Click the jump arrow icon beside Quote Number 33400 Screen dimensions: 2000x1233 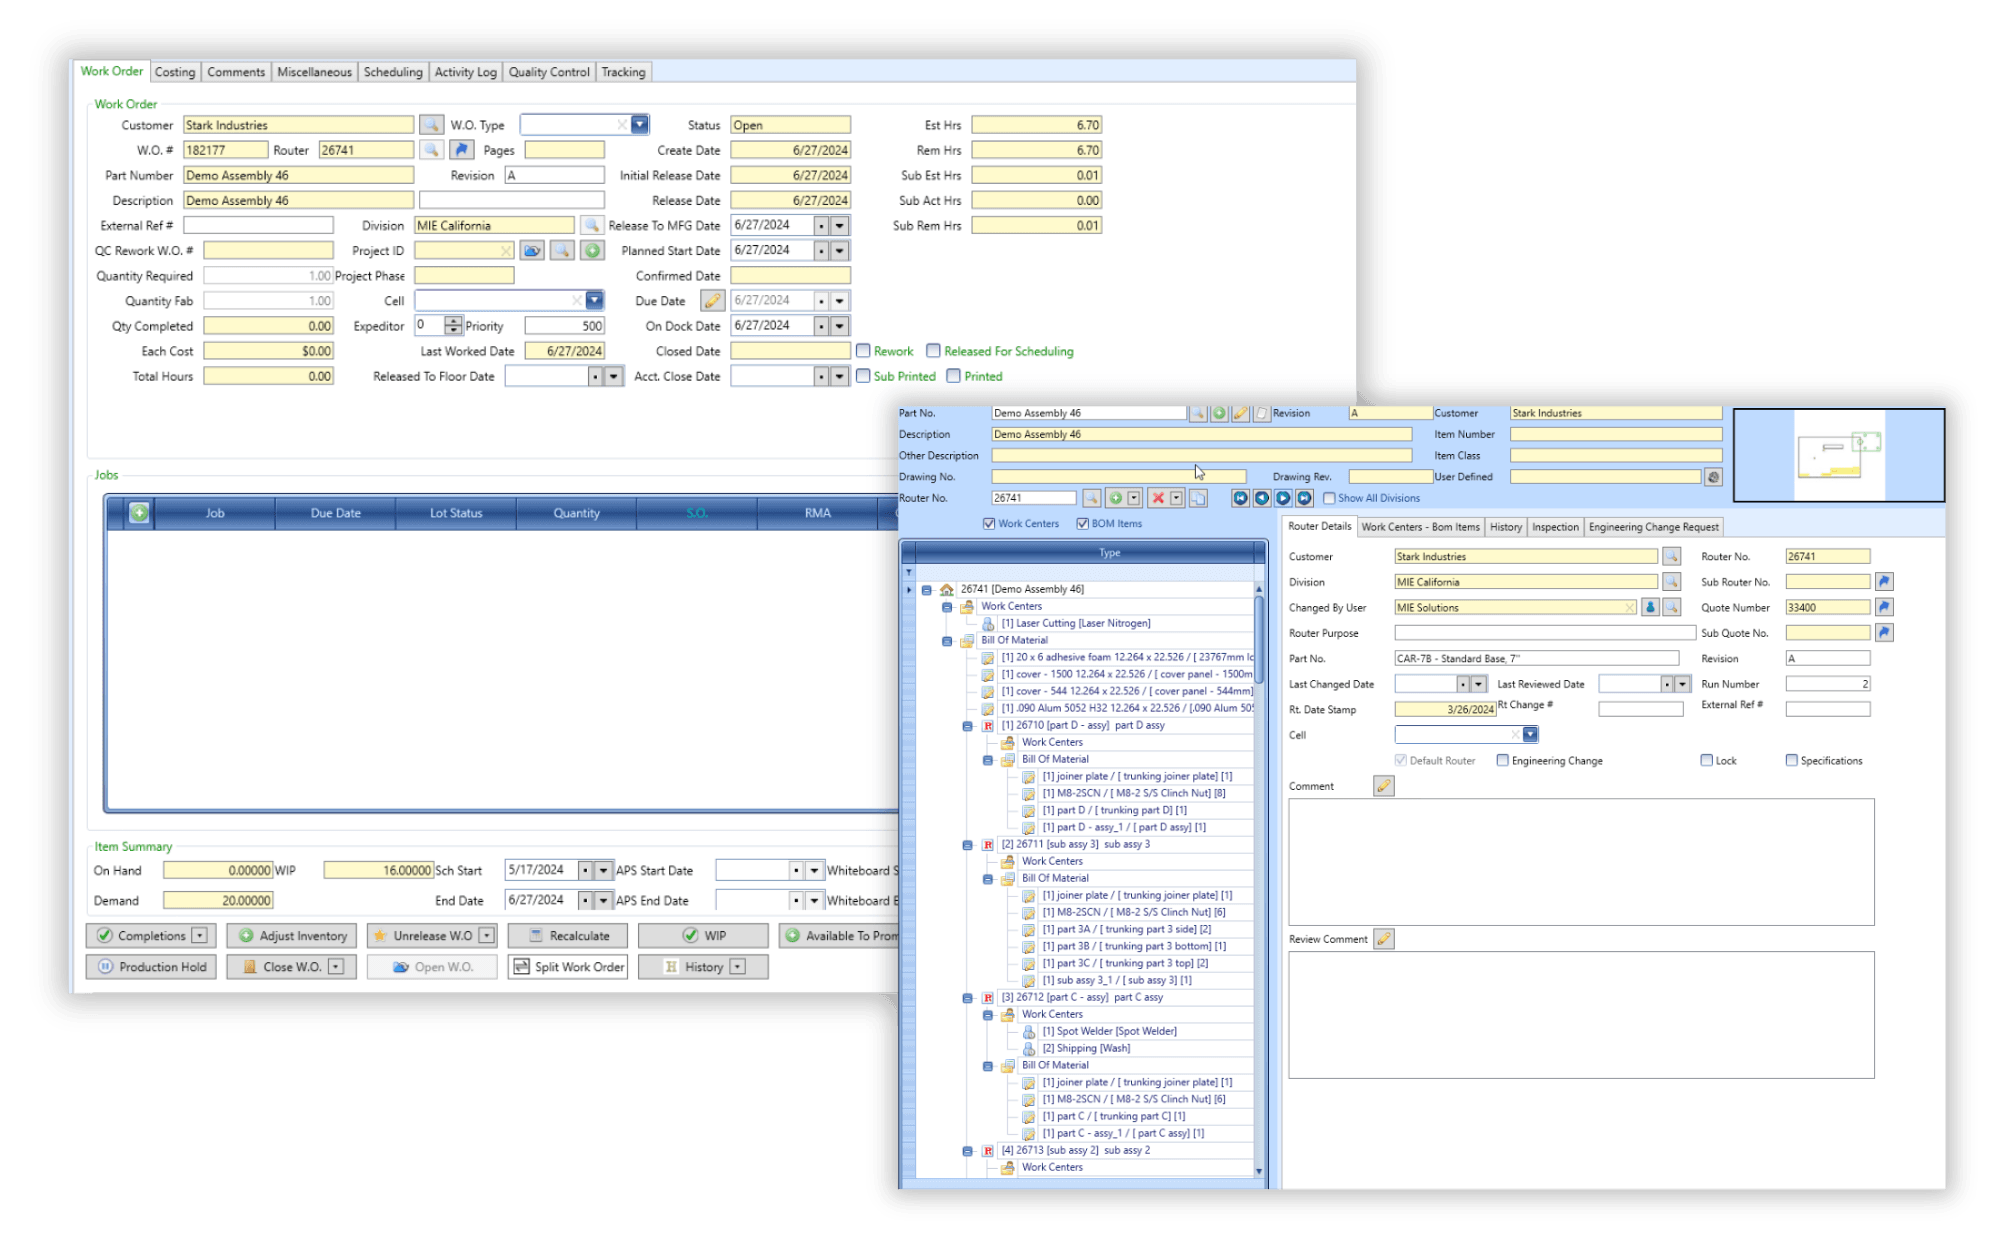[x=1884, y=607]
